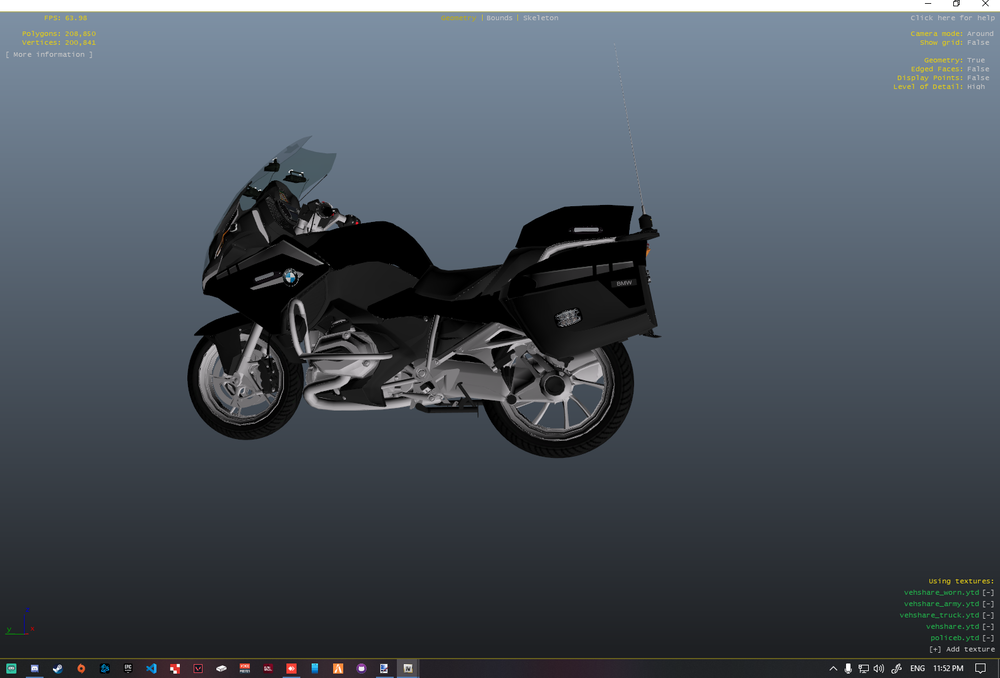This screenshot has width=1000, height=678.
Task: Open the Epic Games Launcher taskbar icon
Action: (x=127, y=668)
